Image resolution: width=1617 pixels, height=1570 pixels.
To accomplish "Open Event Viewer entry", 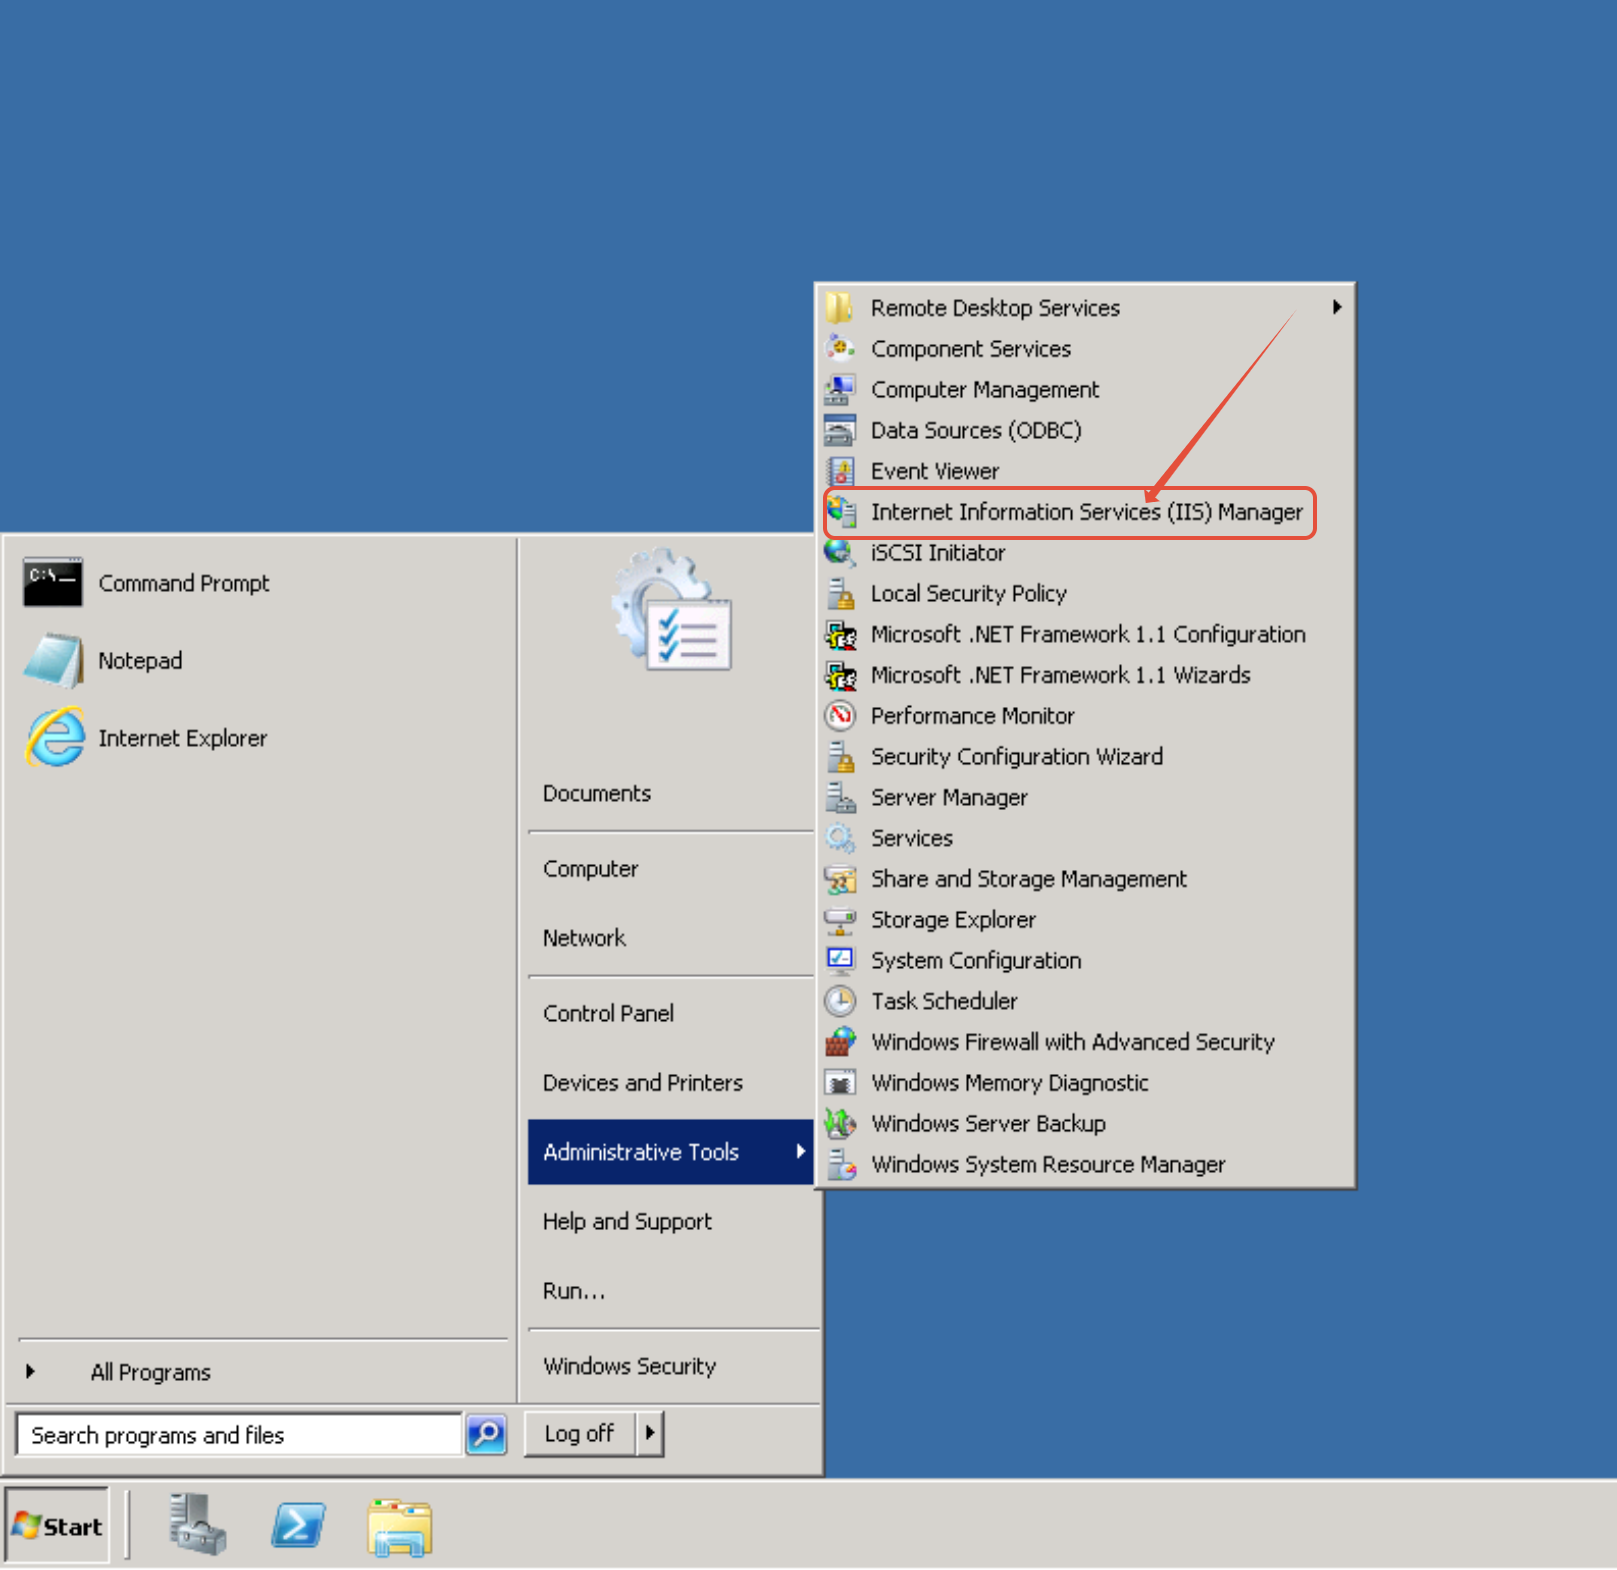I will tap(1086, 471).
